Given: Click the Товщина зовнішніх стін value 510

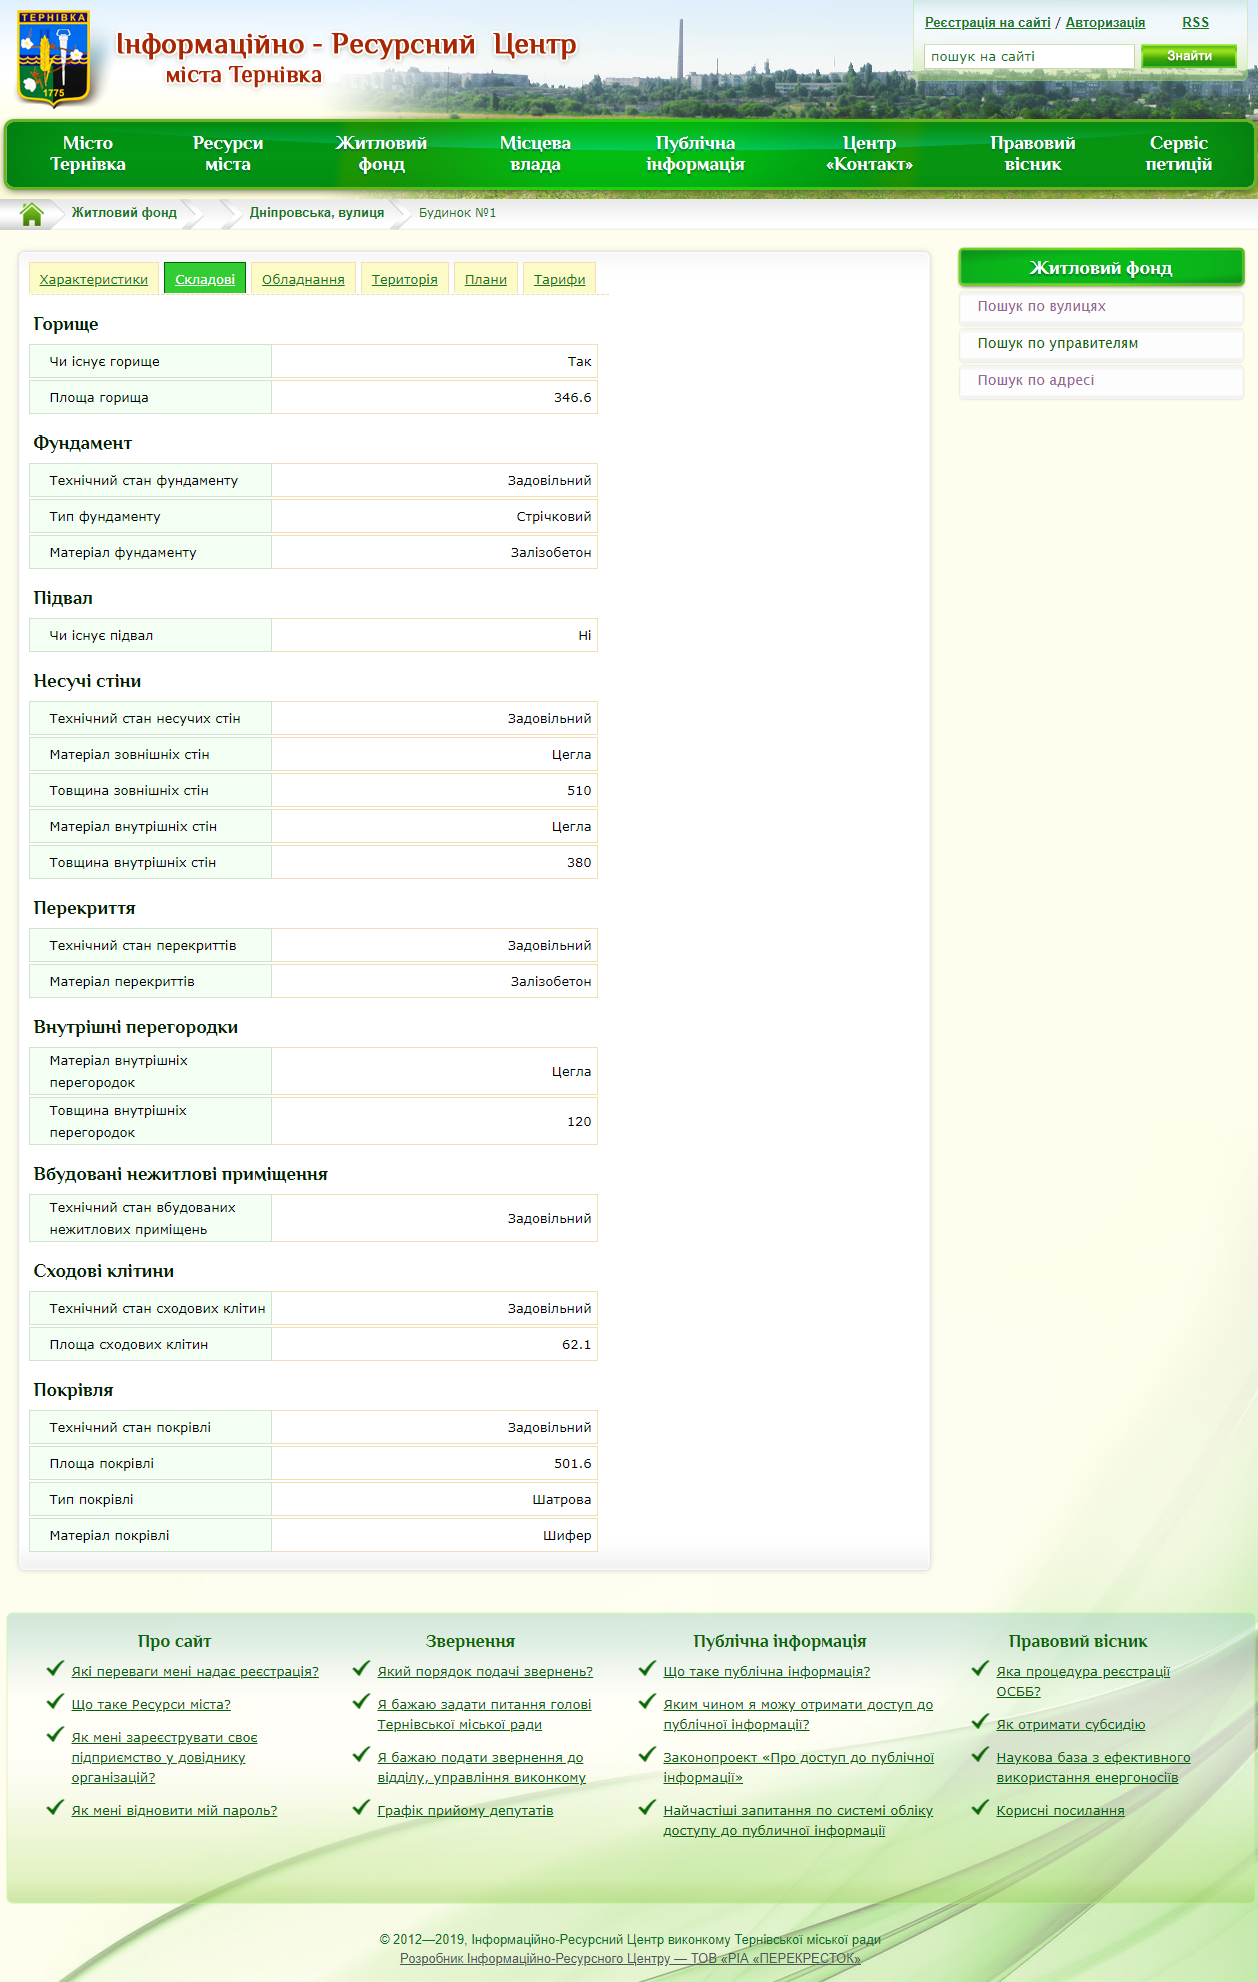Looking at the screenshot, I should tap(579, 790).
